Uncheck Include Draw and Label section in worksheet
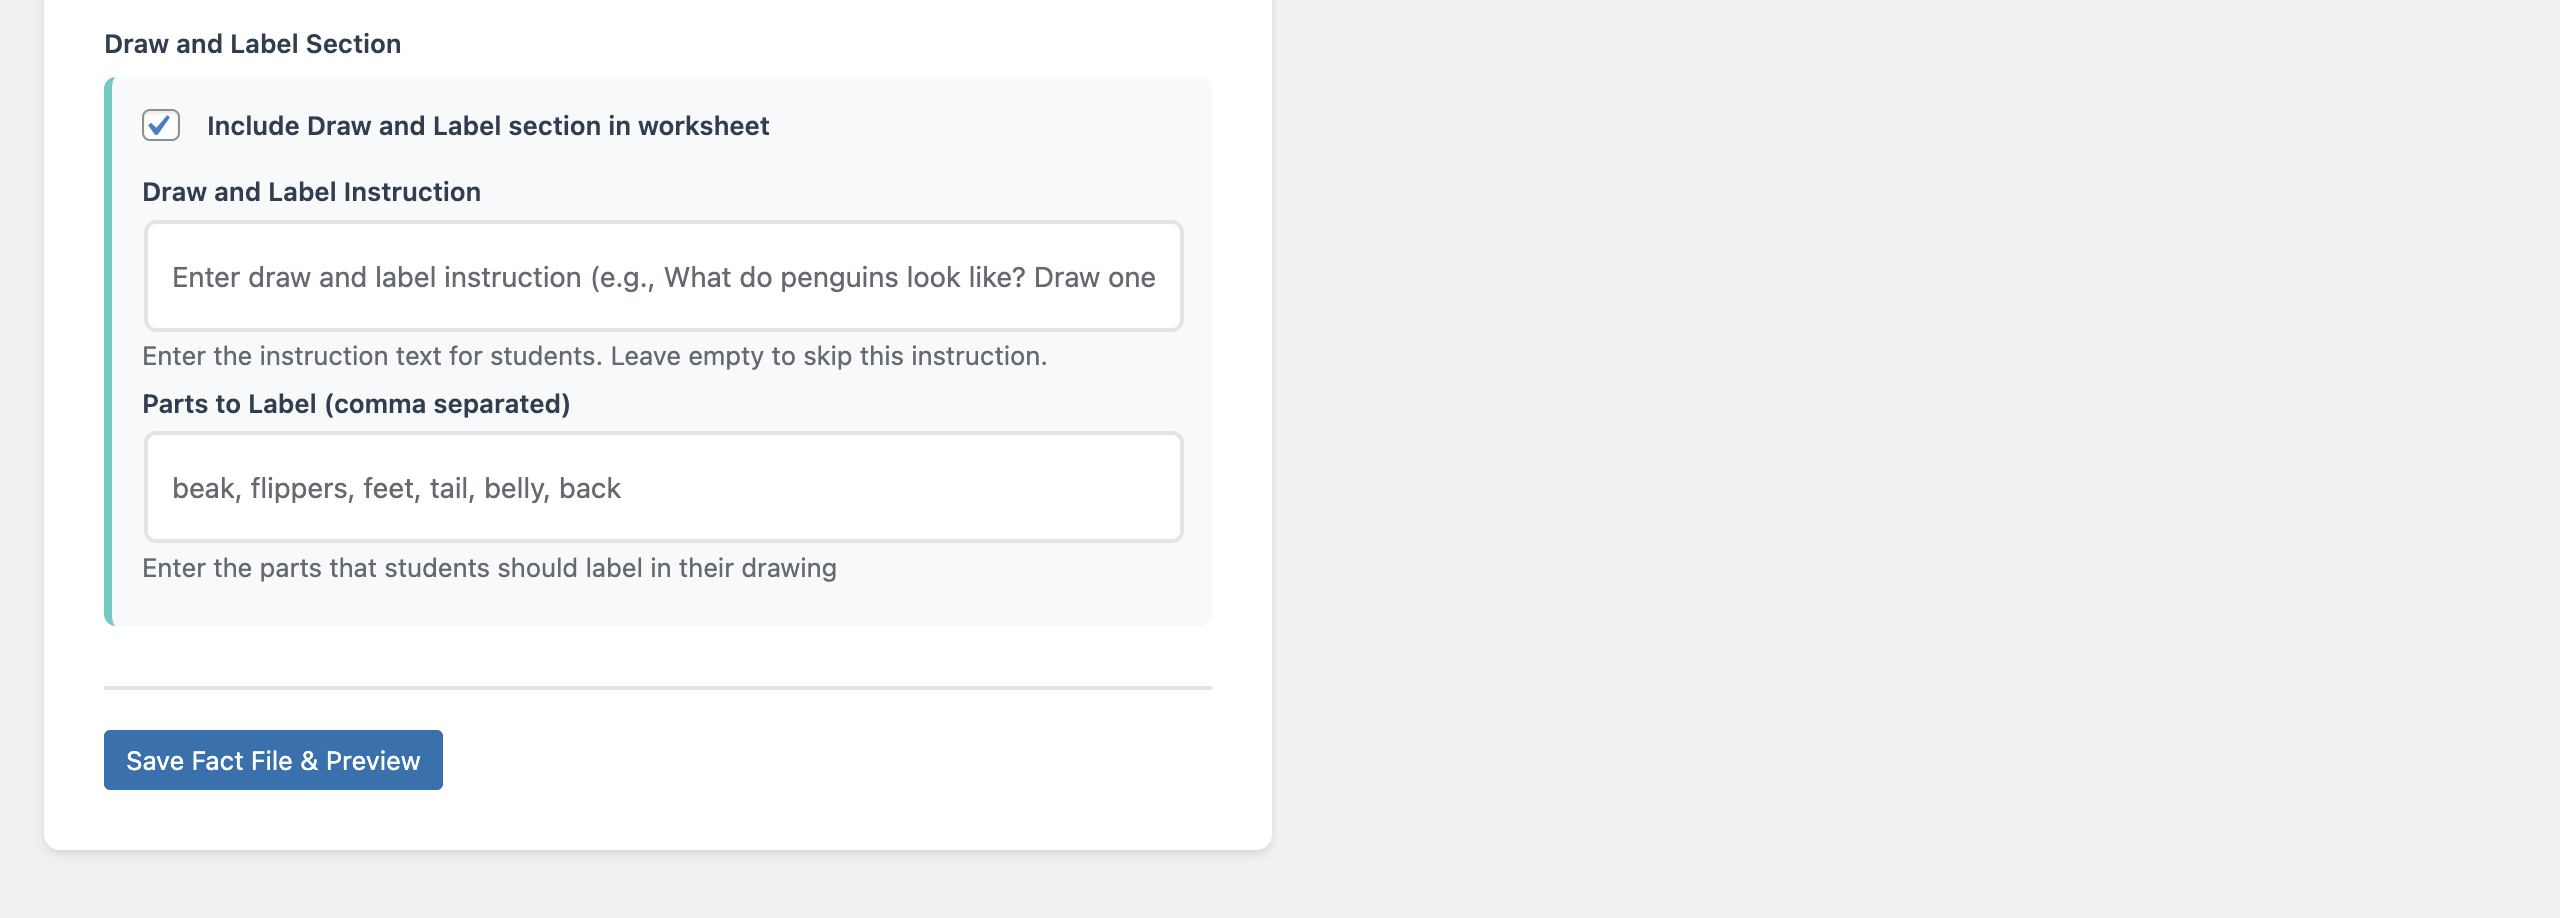This screenshot has width=2560, height=918. click(161, 126)
